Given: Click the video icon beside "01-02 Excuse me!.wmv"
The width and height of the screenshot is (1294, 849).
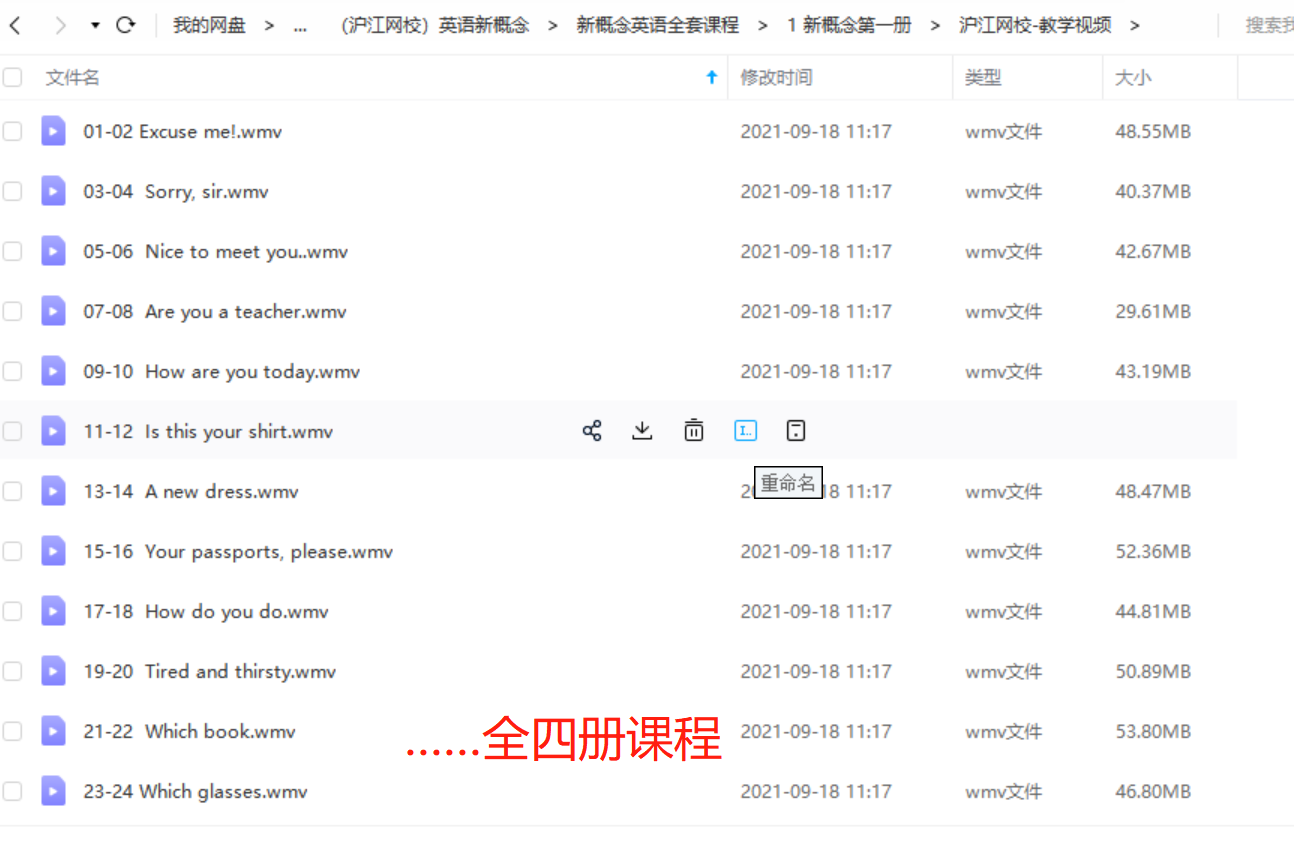Looking at the screenshot, I should 53,131.
